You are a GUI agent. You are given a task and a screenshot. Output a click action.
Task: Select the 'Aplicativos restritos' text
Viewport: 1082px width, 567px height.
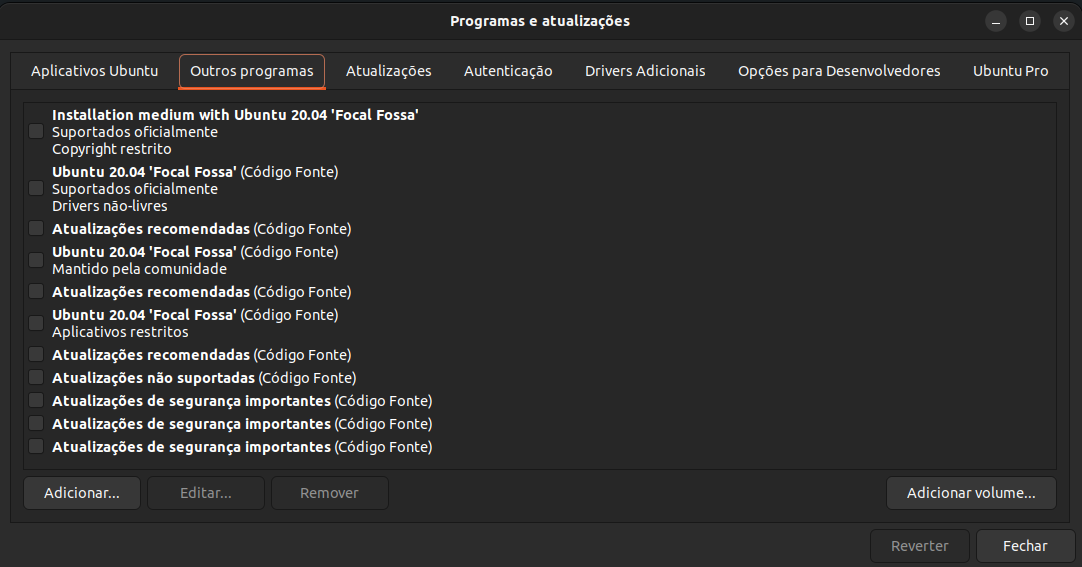[120, 332]
